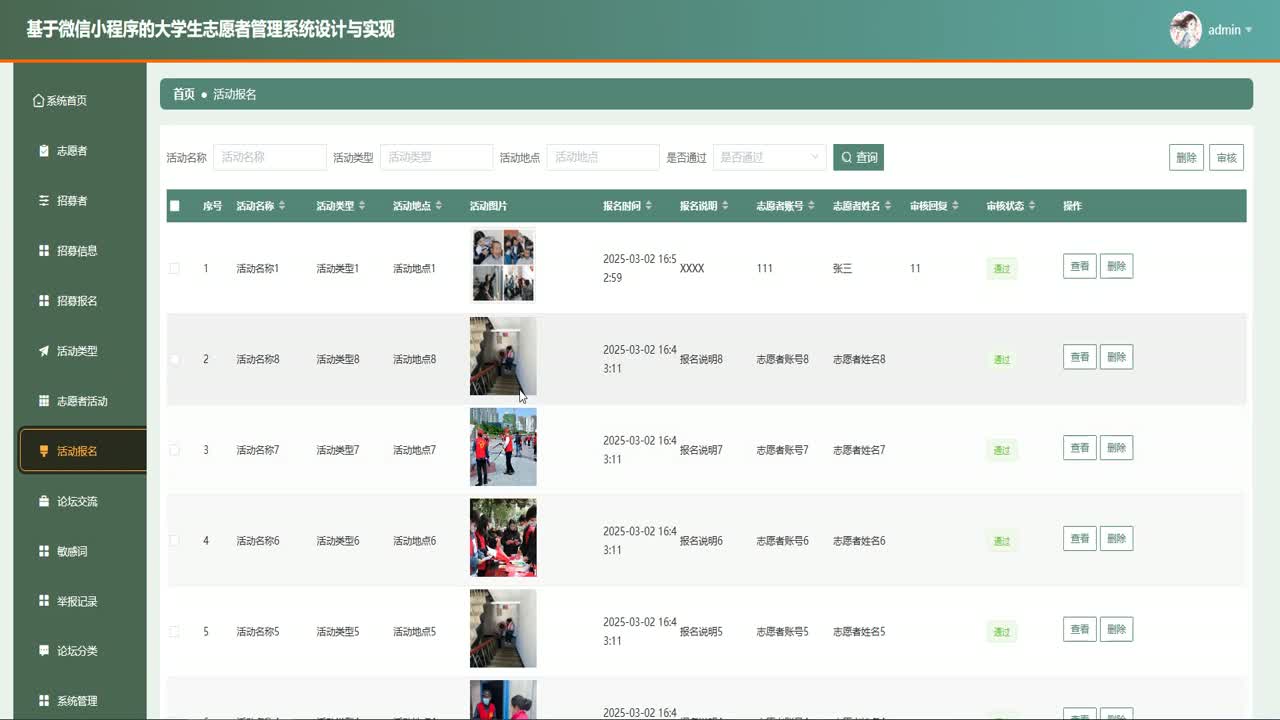Click the sliders icon beside 招募者

[44, 201]
